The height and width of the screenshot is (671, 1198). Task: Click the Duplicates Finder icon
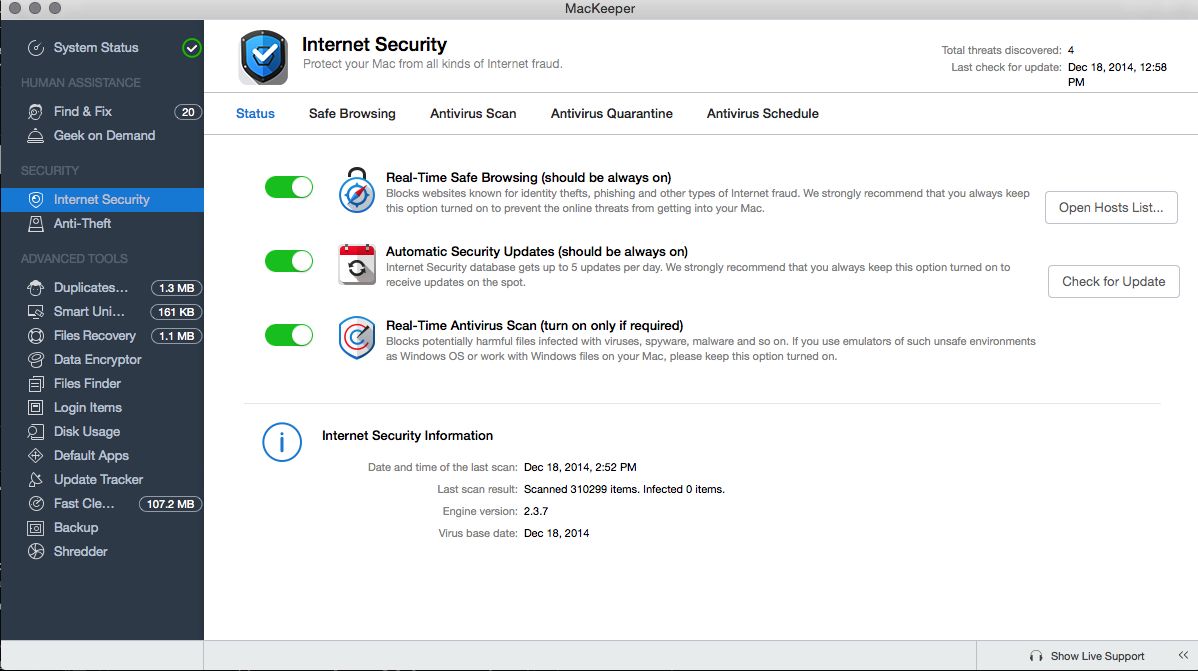pos(36,288)
